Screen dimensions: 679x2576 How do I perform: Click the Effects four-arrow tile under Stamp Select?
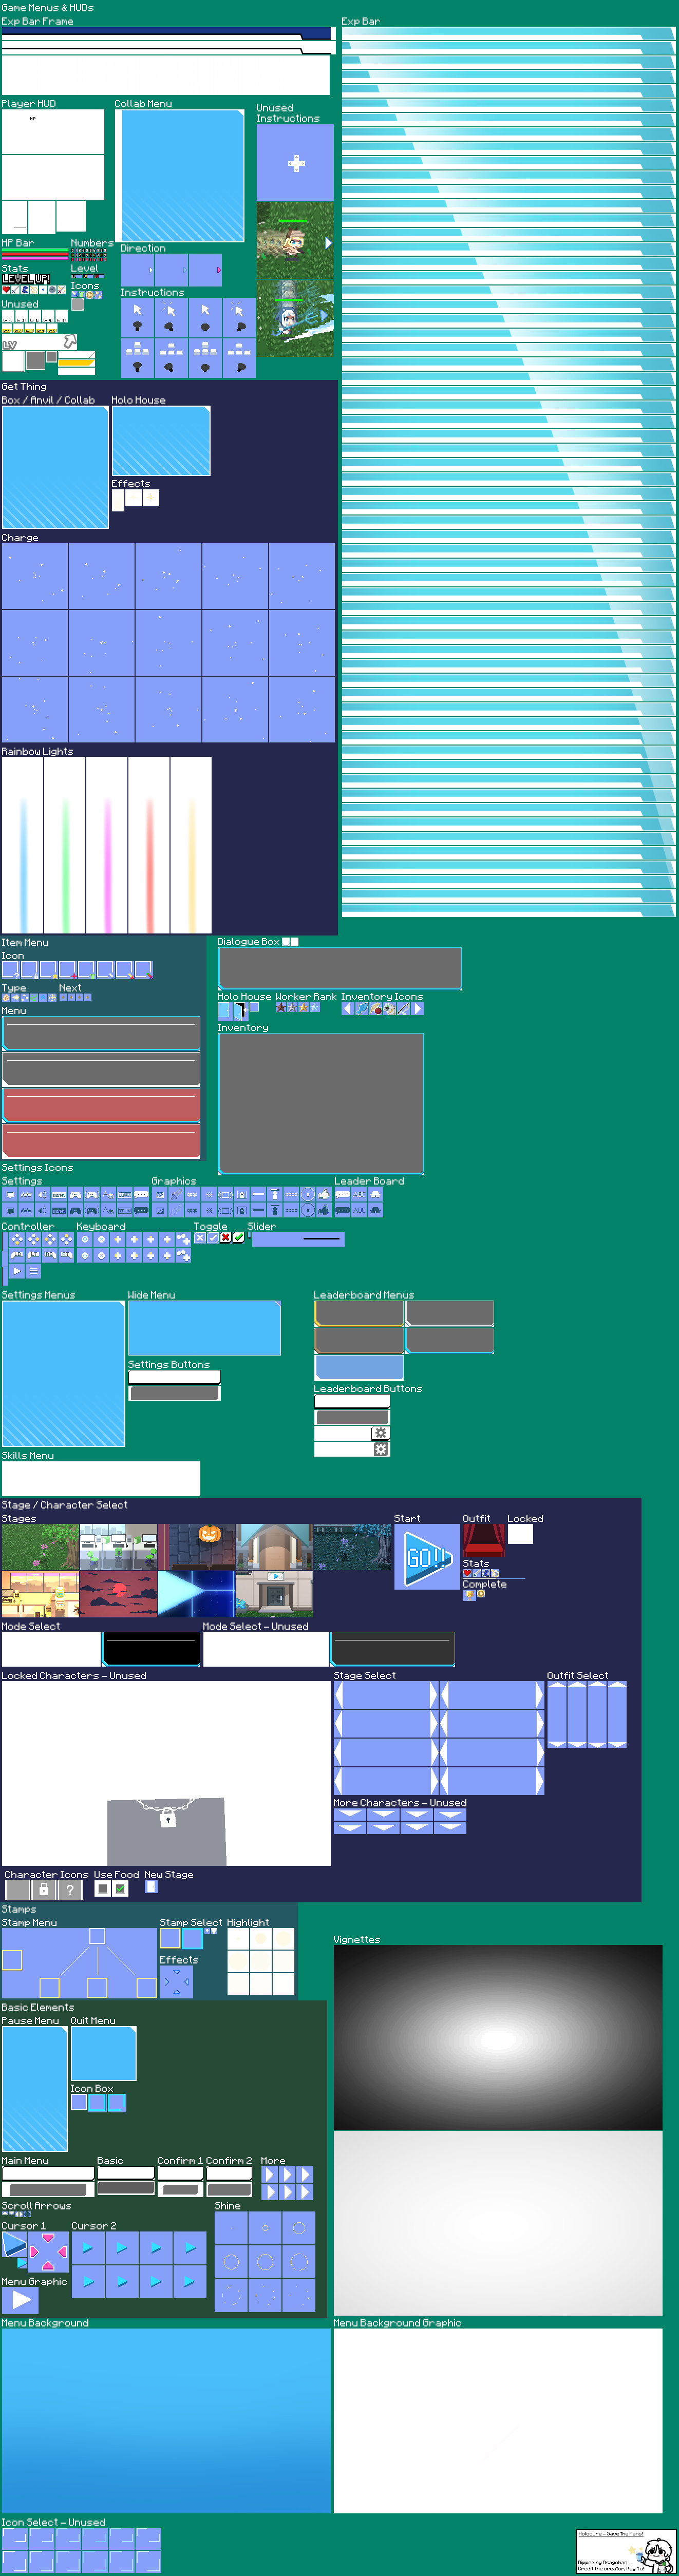[176, 1981]
